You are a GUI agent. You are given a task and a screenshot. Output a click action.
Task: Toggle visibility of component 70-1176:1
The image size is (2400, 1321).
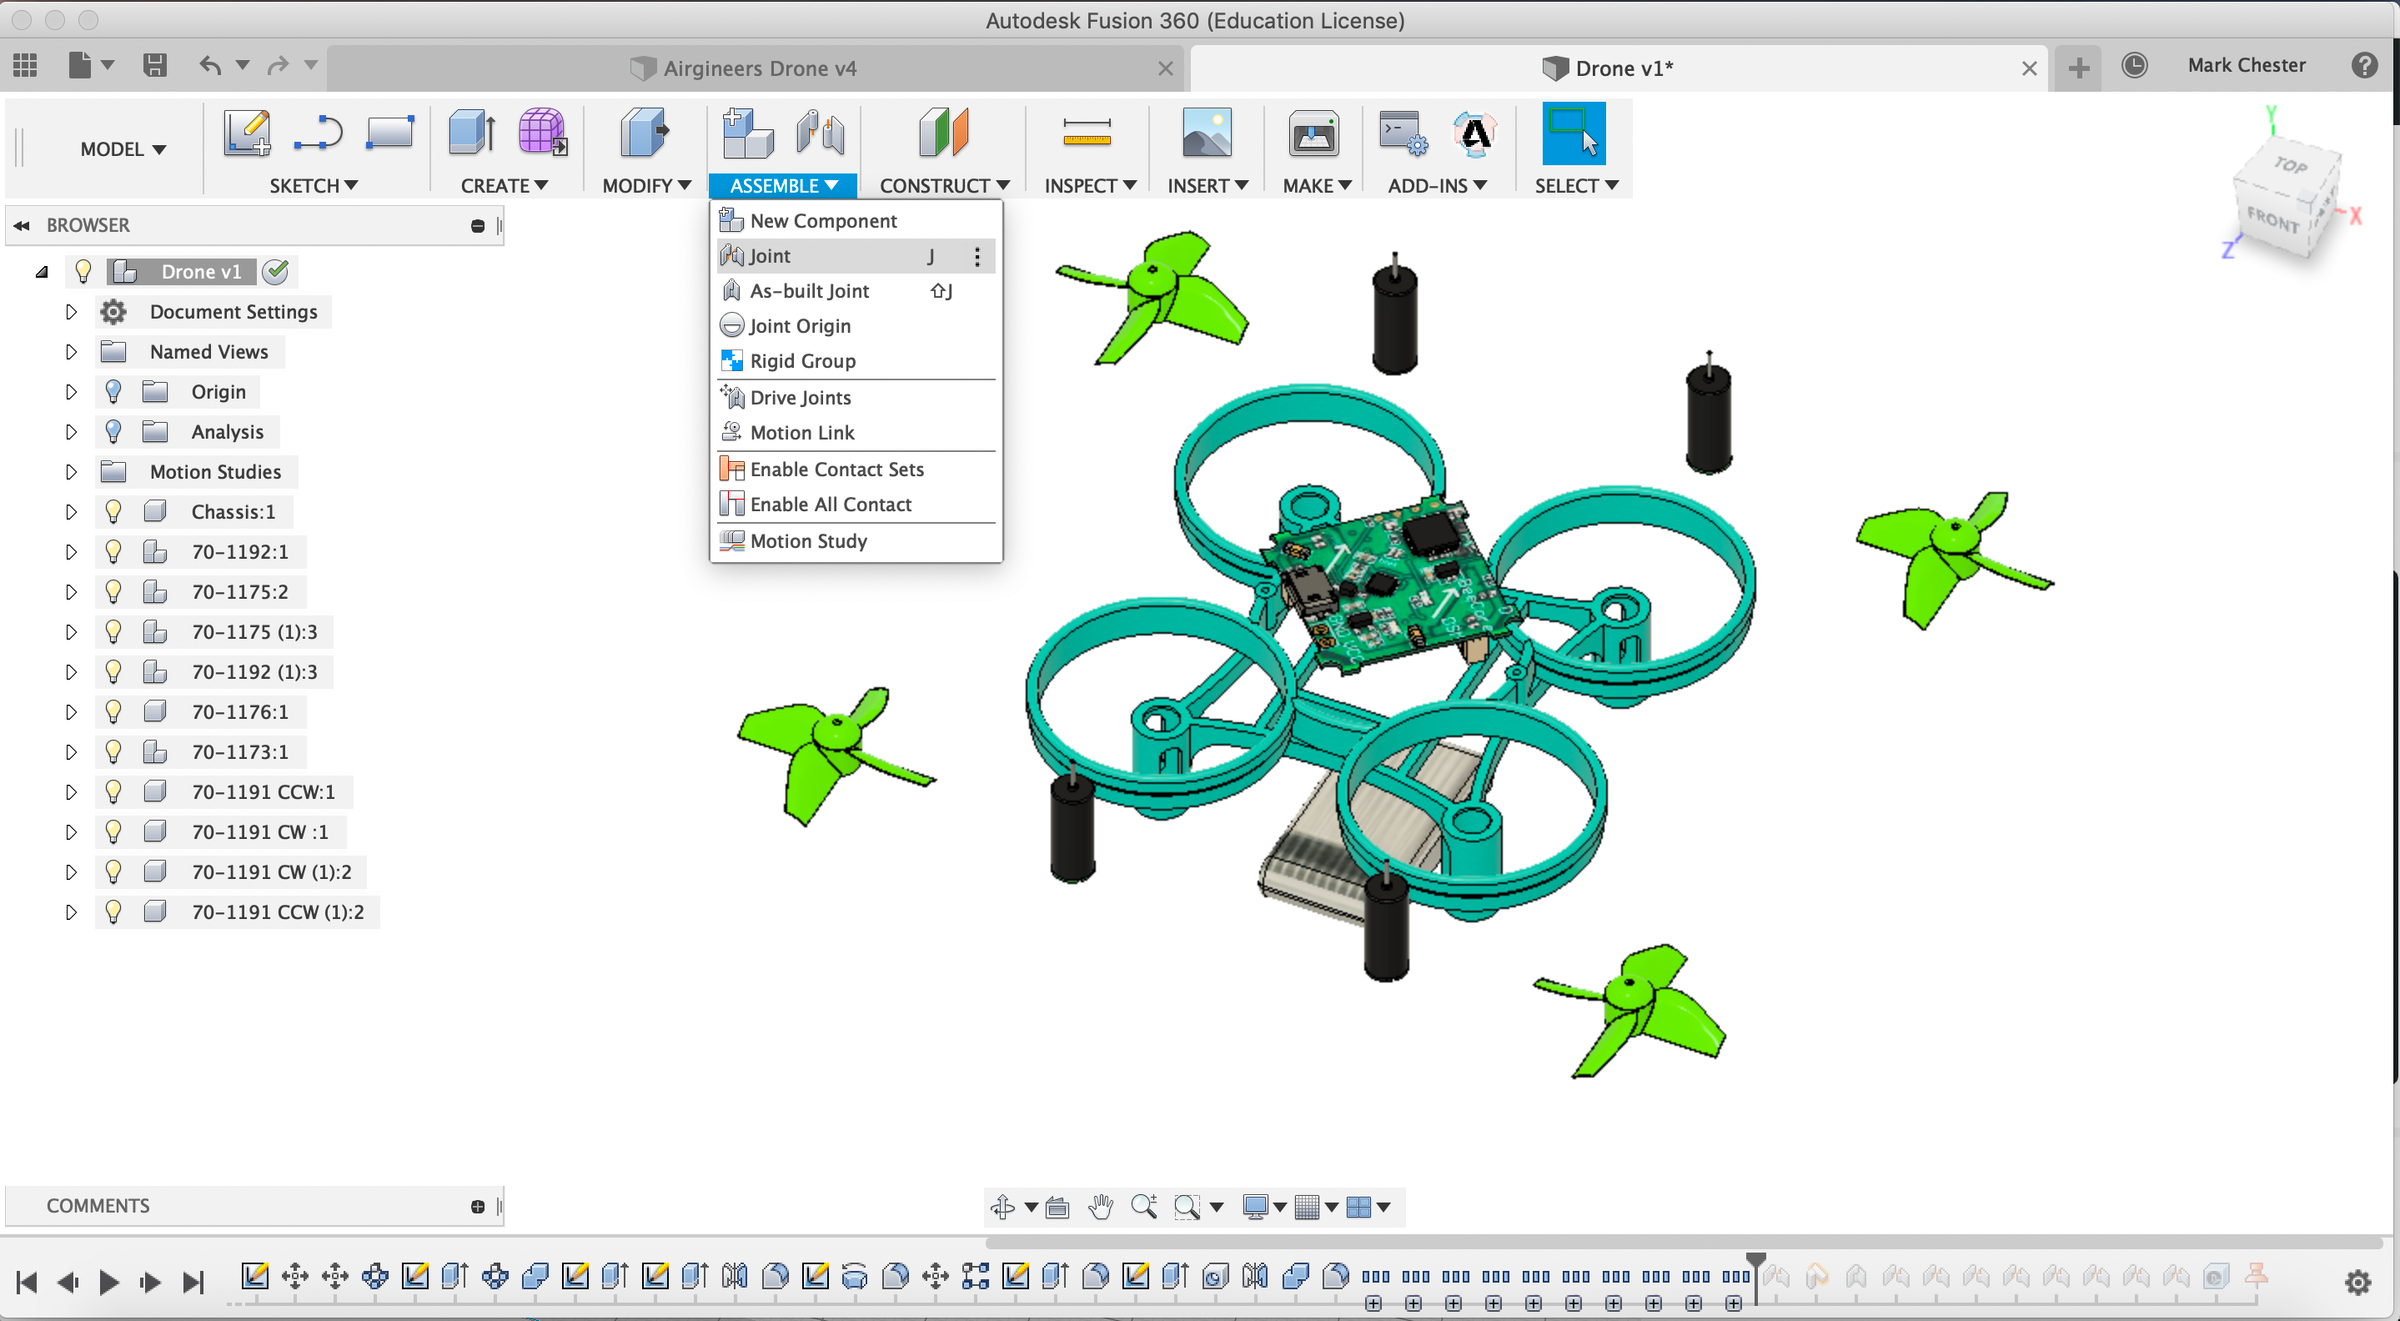[x=112, y=711]
